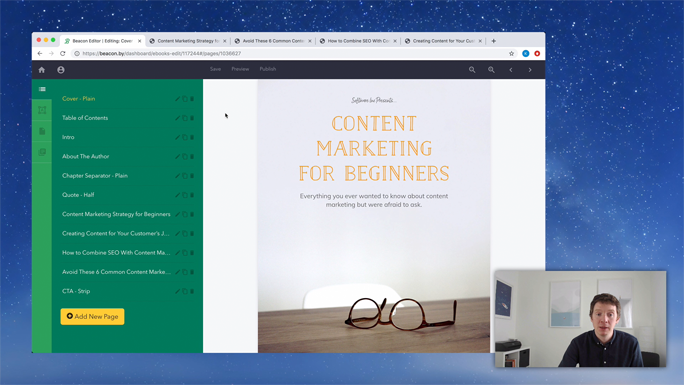Delete the Chapter Separator - Plain page
Image resolution: width=684 pixels, height=385 pixels.
coord(192,176)
